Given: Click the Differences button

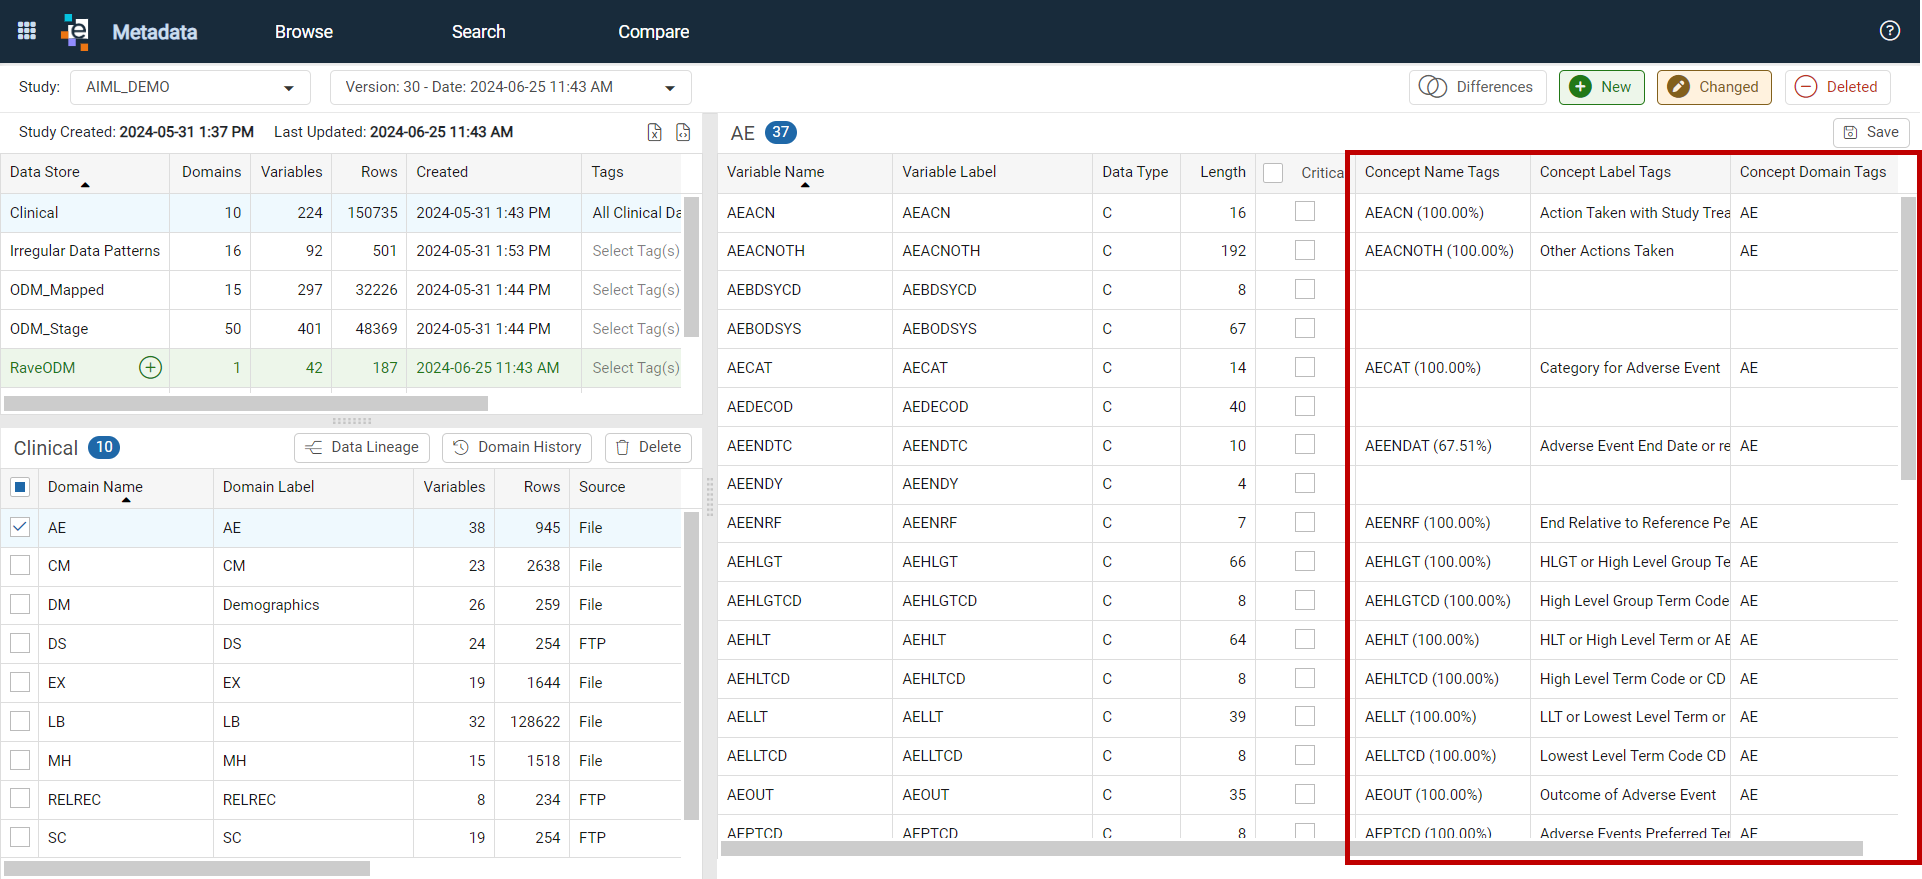Looking at the screenshot, I should [x=1478, y=87].
